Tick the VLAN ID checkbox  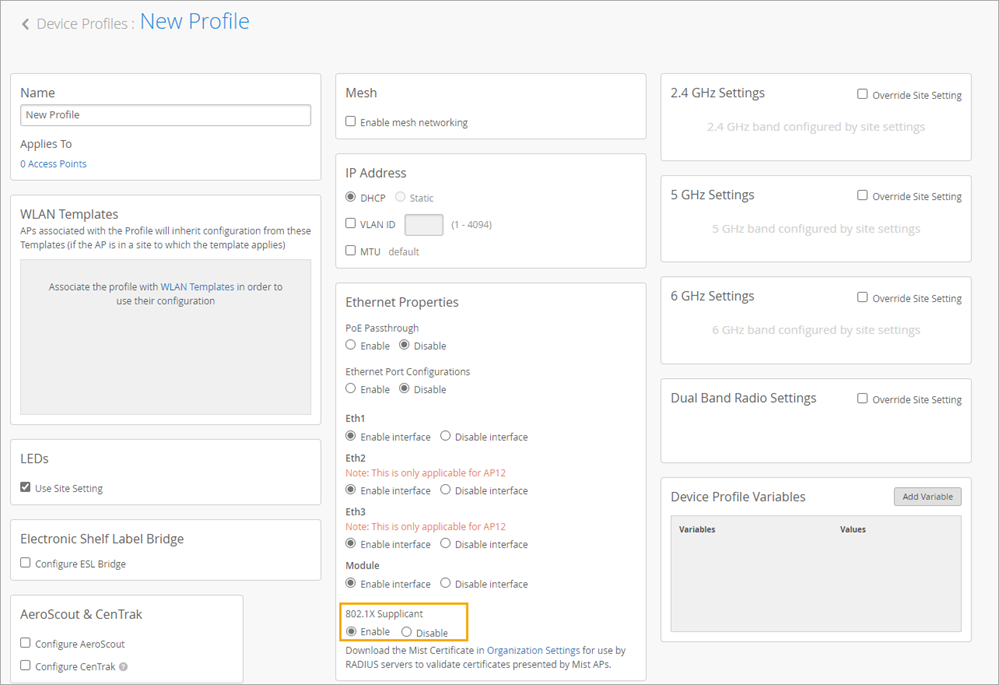coord(351,224)
